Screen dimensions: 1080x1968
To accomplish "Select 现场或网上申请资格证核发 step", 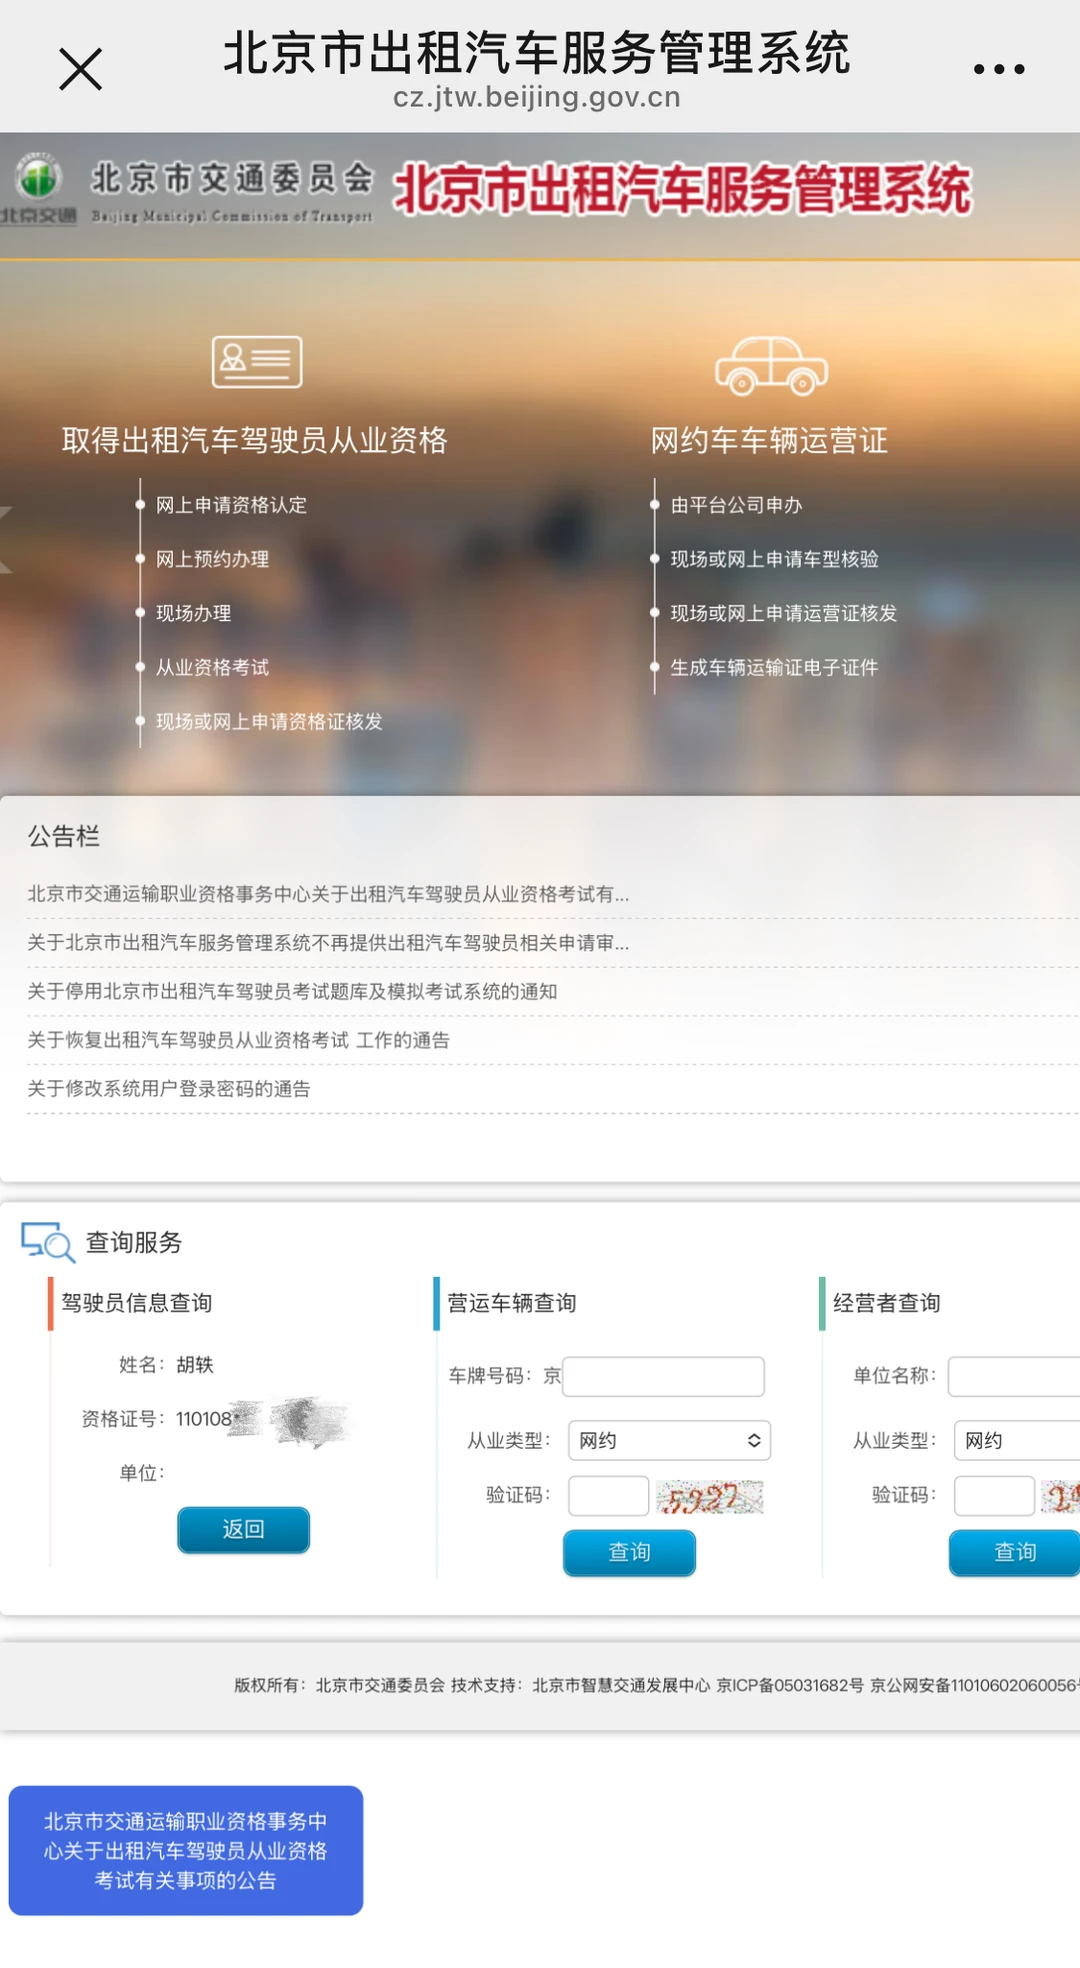I will (269, 721).
